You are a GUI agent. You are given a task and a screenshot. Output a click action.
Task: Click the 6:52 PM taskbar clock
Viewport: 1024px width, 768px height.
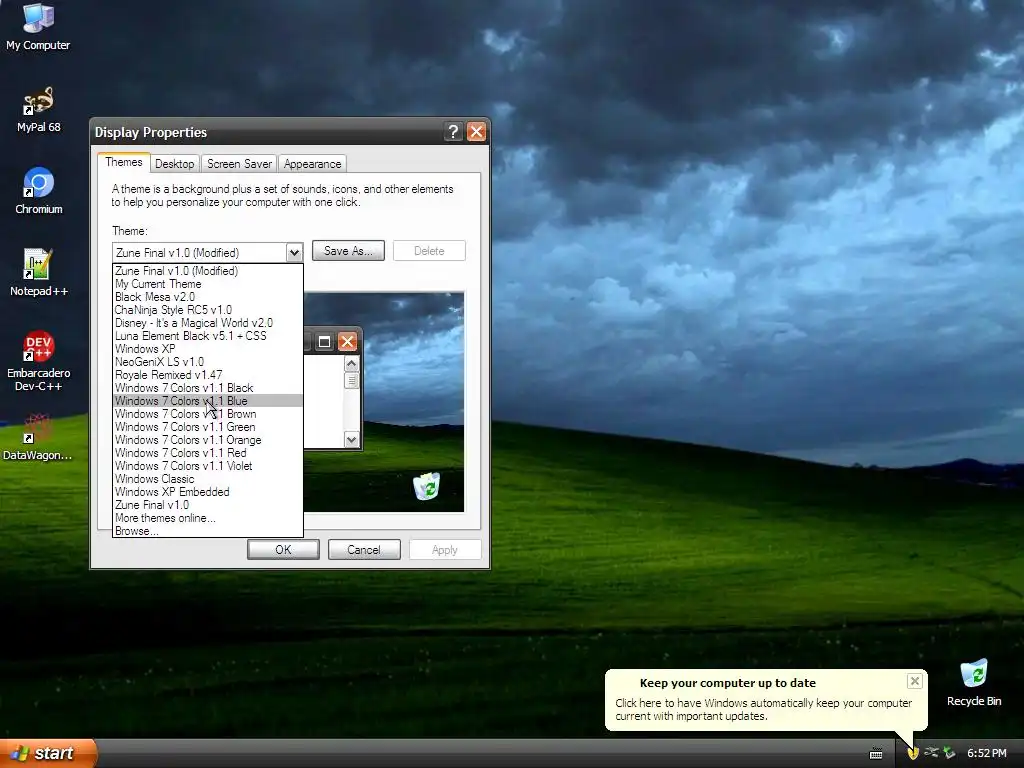987,753
